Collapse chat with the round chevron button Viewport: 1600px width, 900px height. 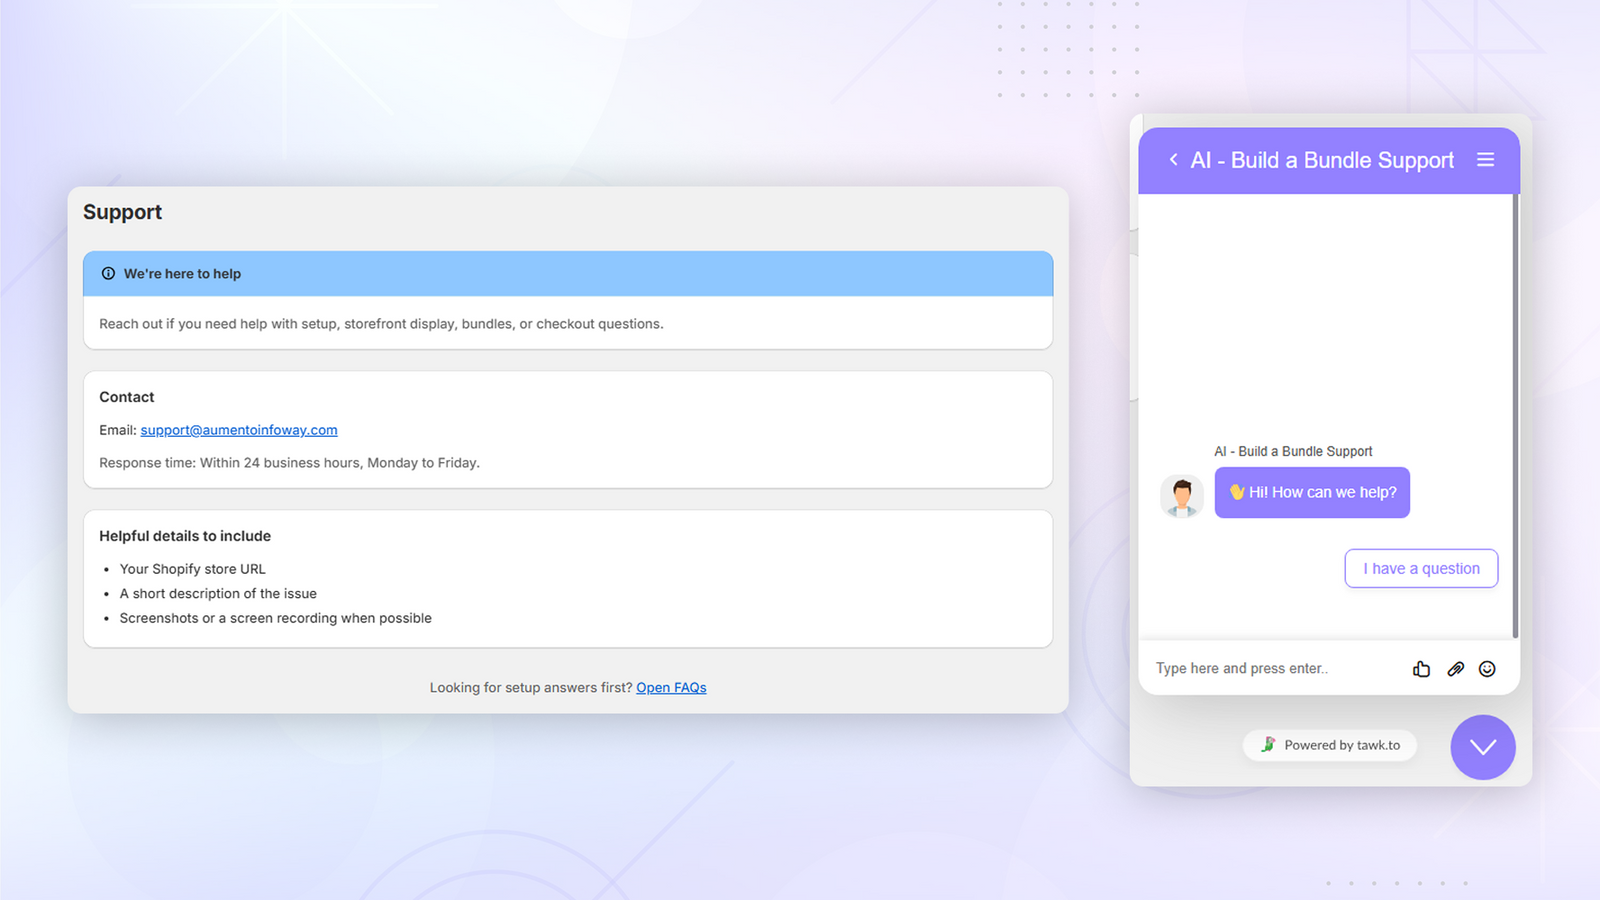pyautogui.click(x=1483, y=747)
